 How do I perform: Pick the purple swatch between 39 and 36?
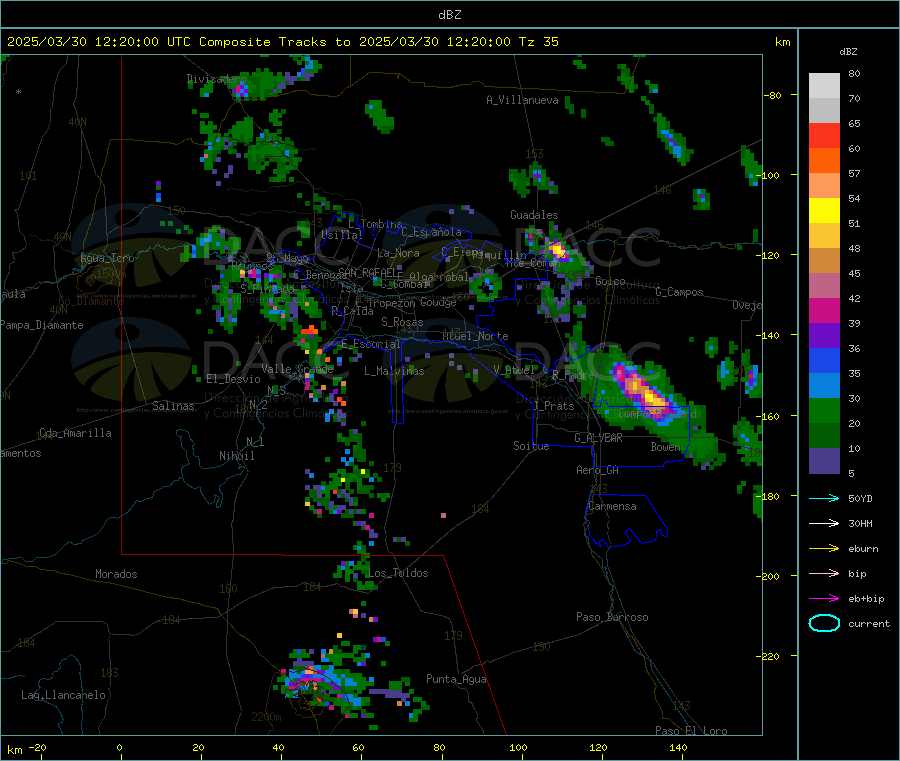(824, 336)
